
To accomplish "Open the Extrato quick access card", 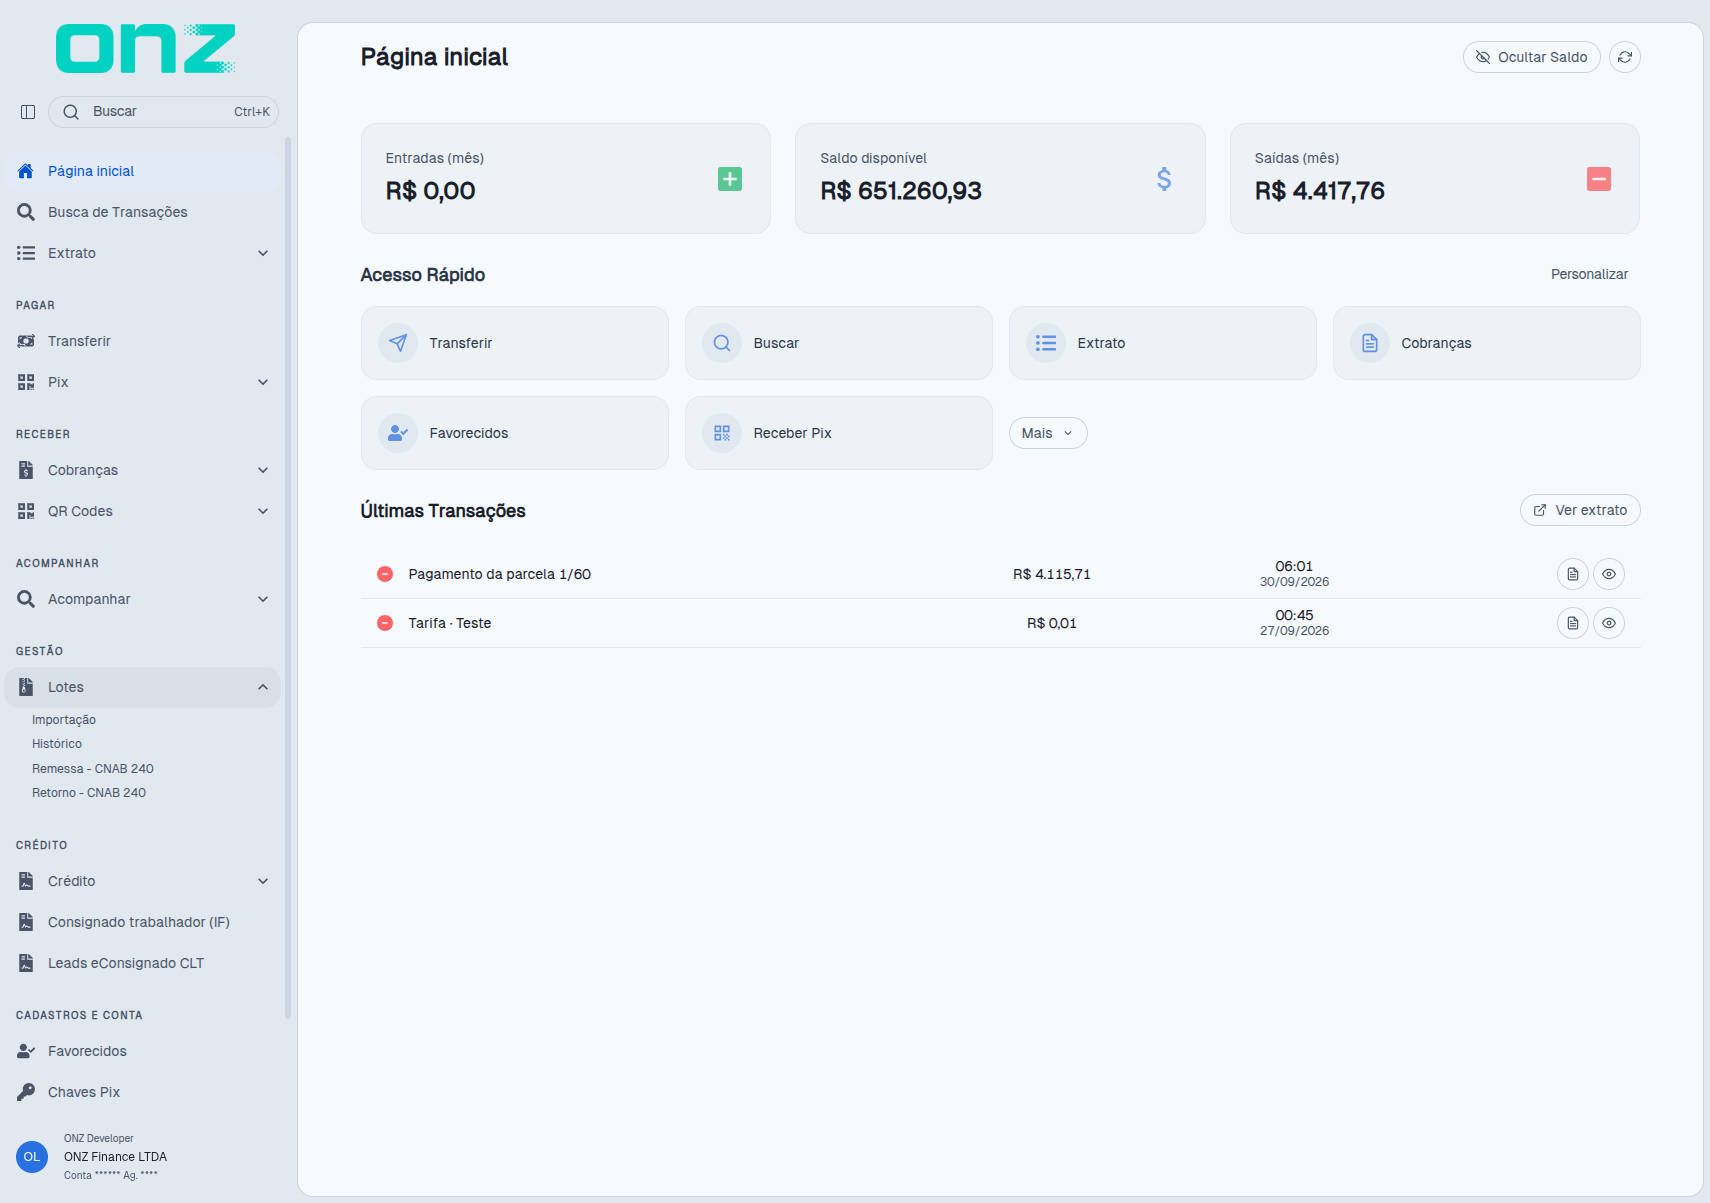I will click(1163, 343).
